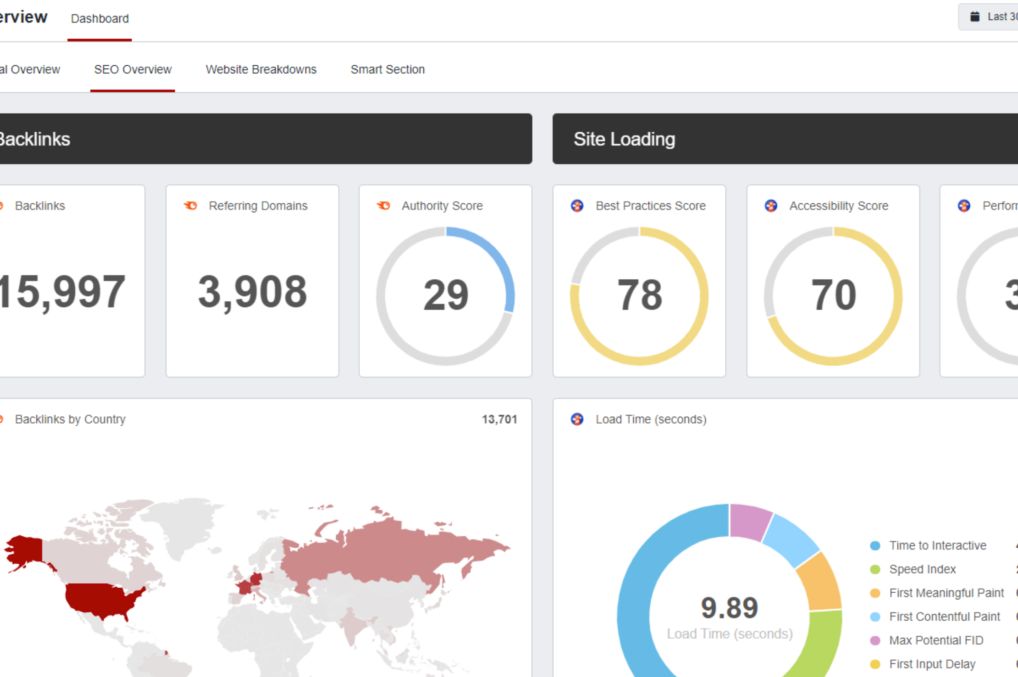This screenshot has height=677, width=1018.
Task: Click Germany on the backlinks map
Action: coord(255,580)
